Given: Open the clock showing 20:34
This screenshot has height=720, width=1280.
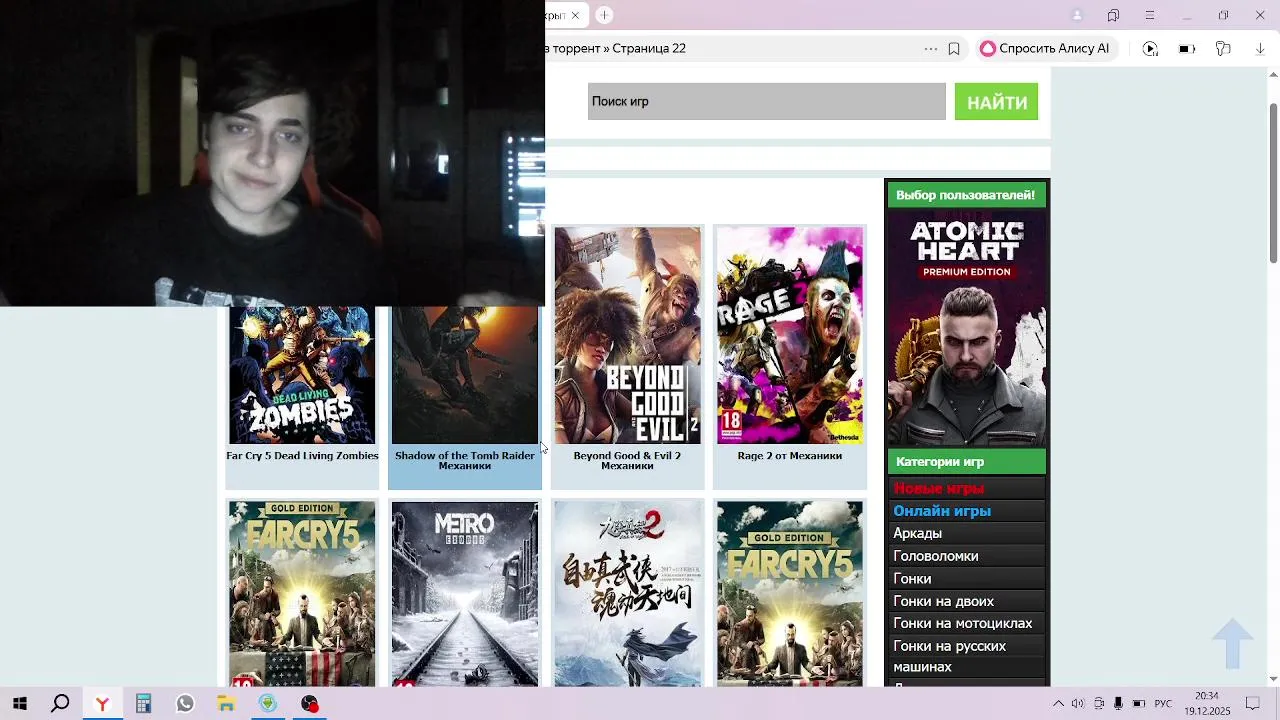Looking at the screenshot, I should pos(1207,704).
